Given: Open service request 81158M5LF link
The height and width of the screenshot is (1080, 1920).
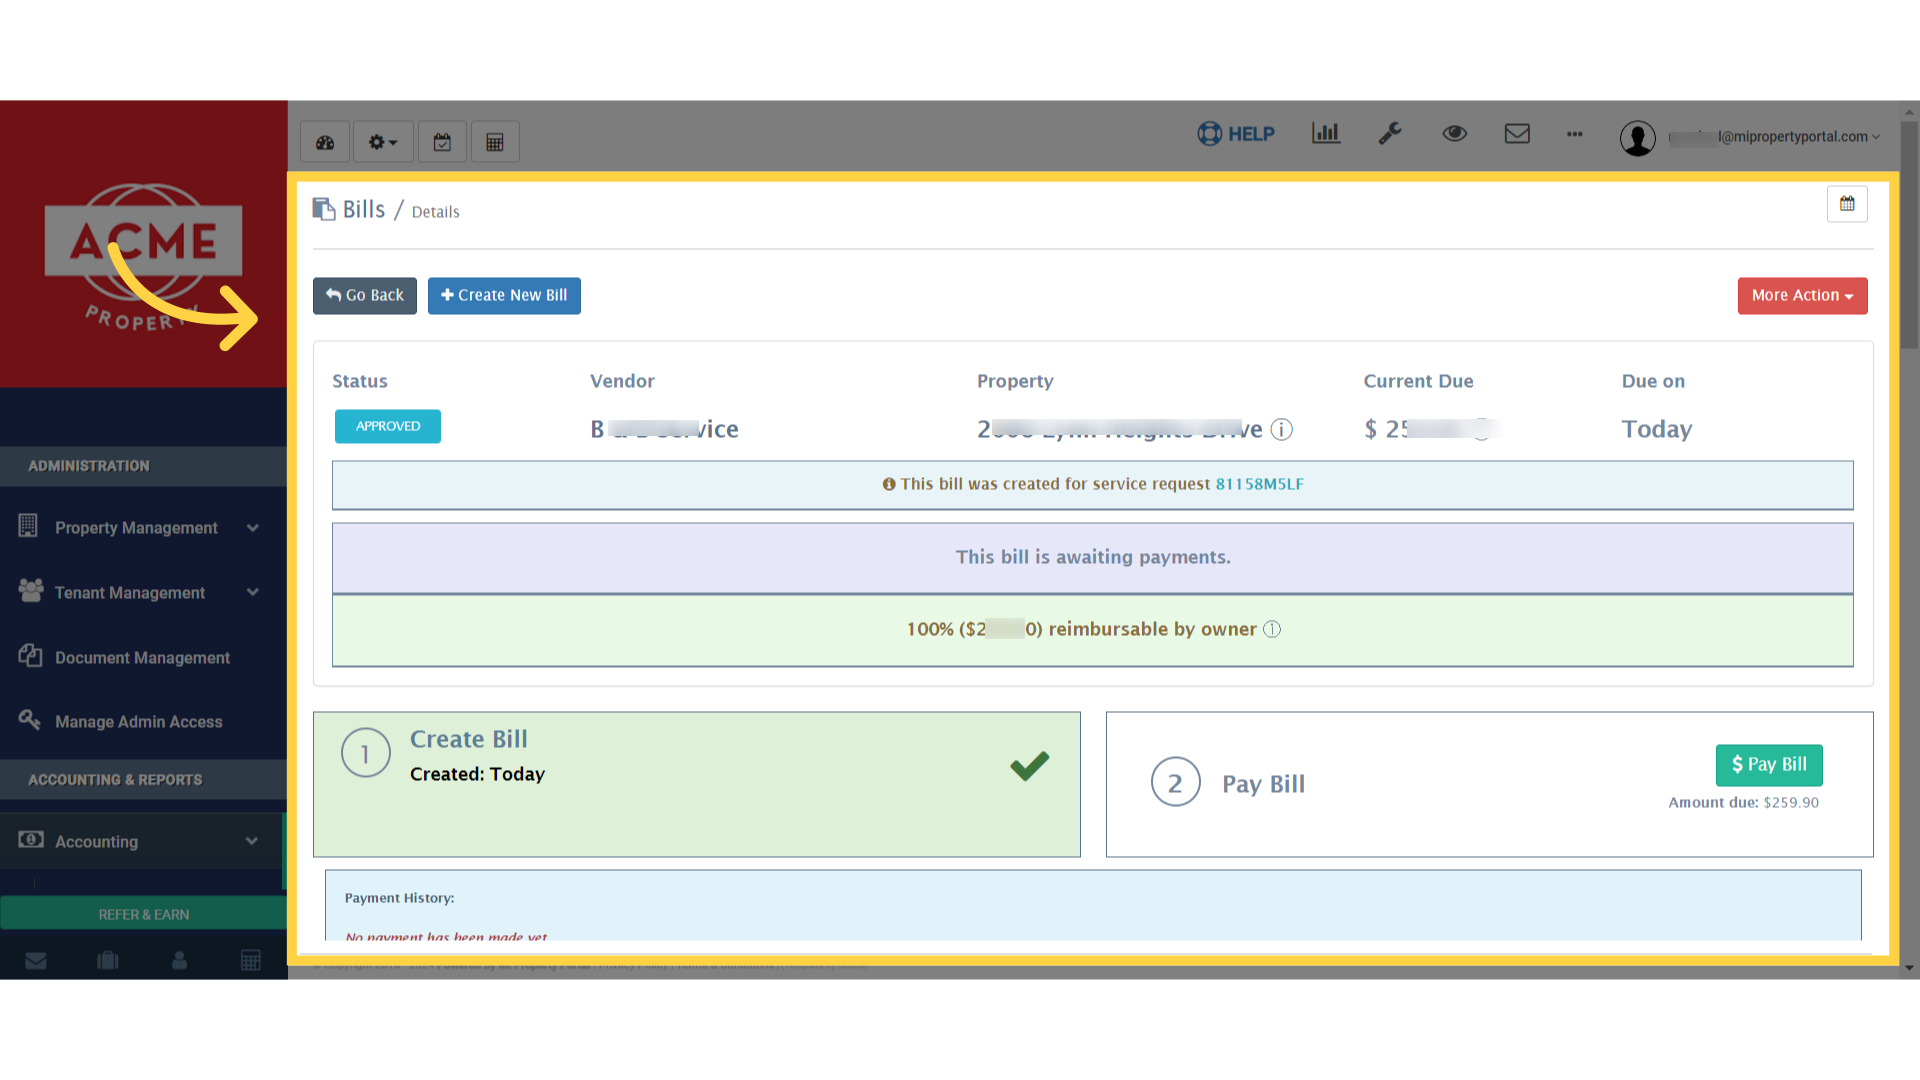Looking at the screenshot, I should coord(1259,484).
